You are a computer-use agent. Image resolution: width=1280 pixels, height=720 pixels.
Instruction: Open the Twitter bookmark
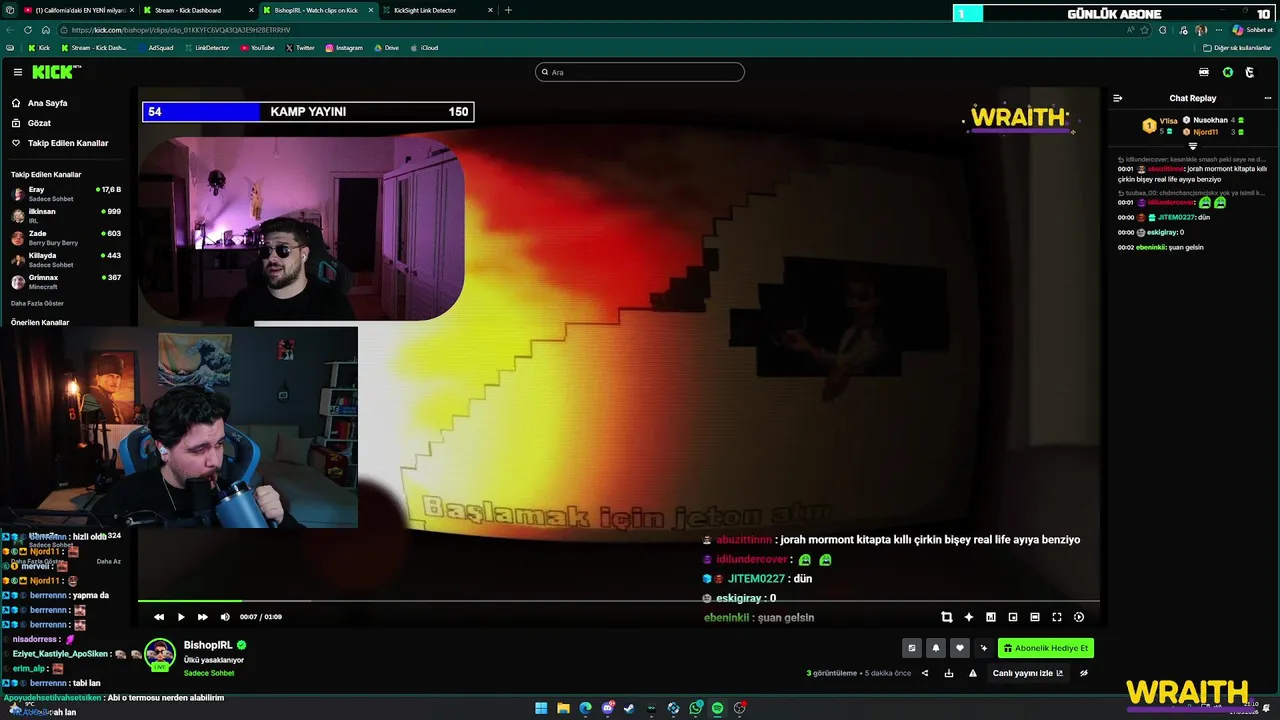(x=300, y=47)
